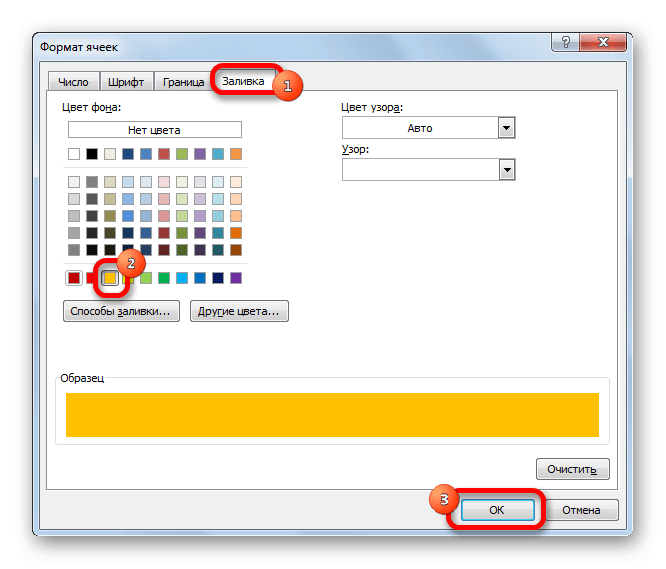Image resolution: width=666 pixels, height=569 pixels.
Task: Pick medium blue in the theme colors top row
Action: pyautogui.click(x=146, y=154)
